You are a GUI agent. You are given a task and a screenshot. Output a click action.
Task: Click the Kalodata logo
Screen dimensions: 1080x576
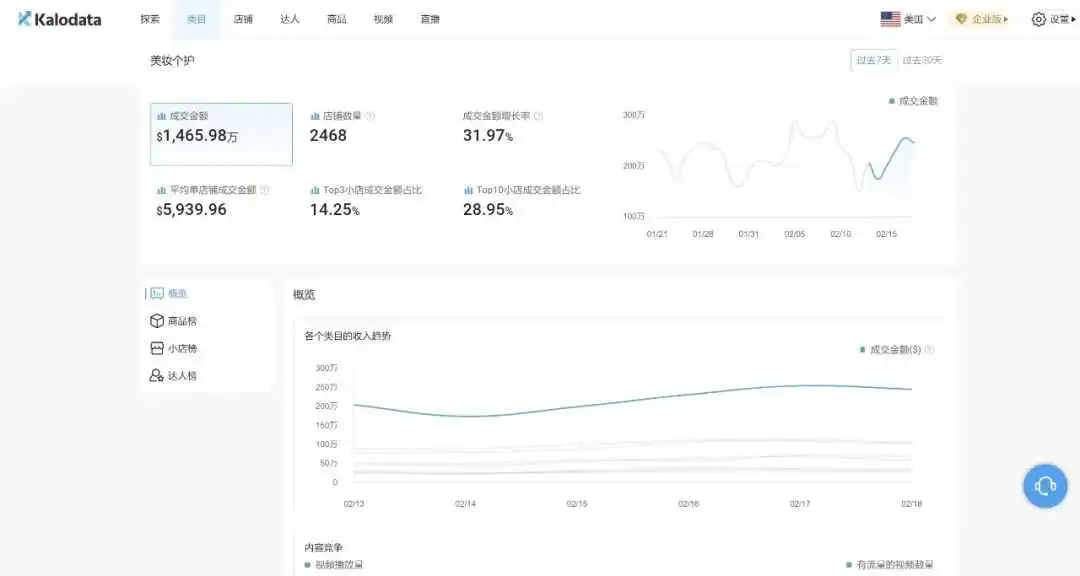tap(59, 19)
